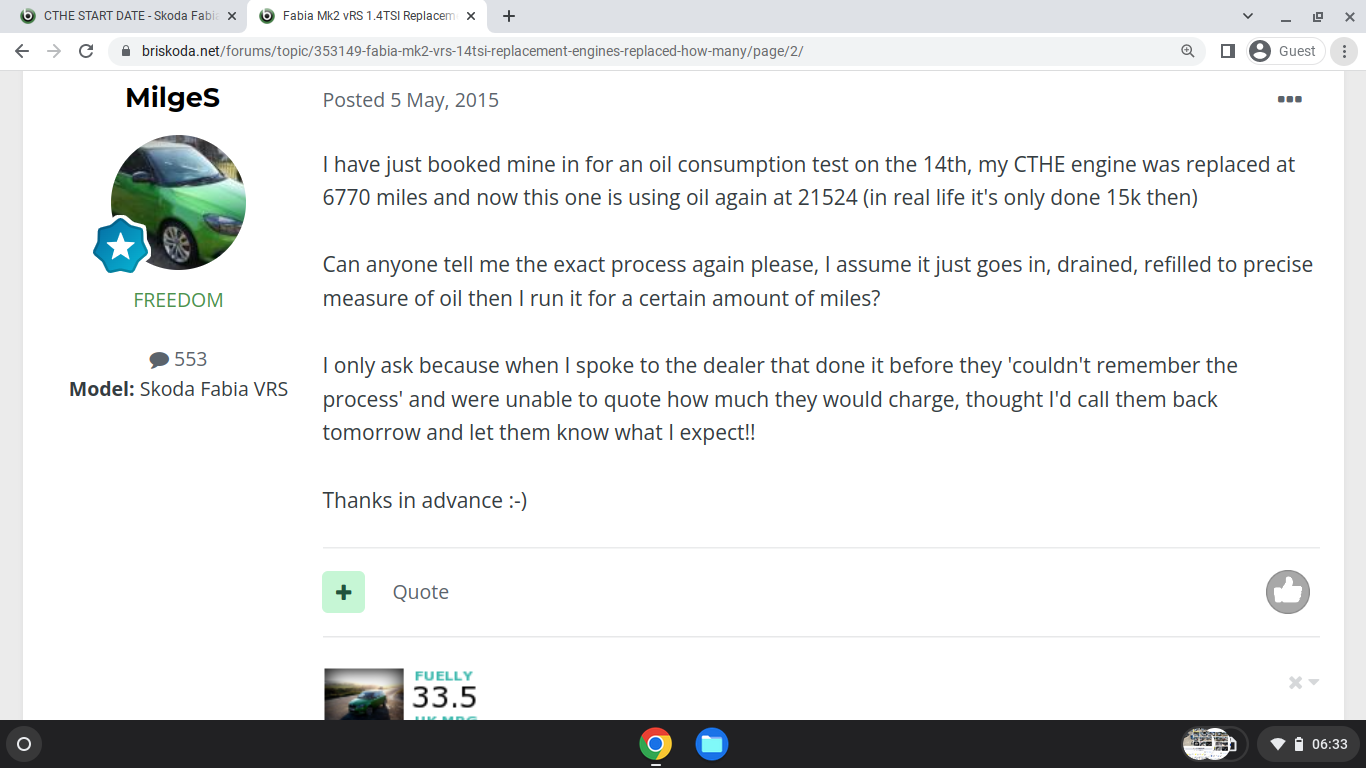Open a new tab with plus button

509,16
